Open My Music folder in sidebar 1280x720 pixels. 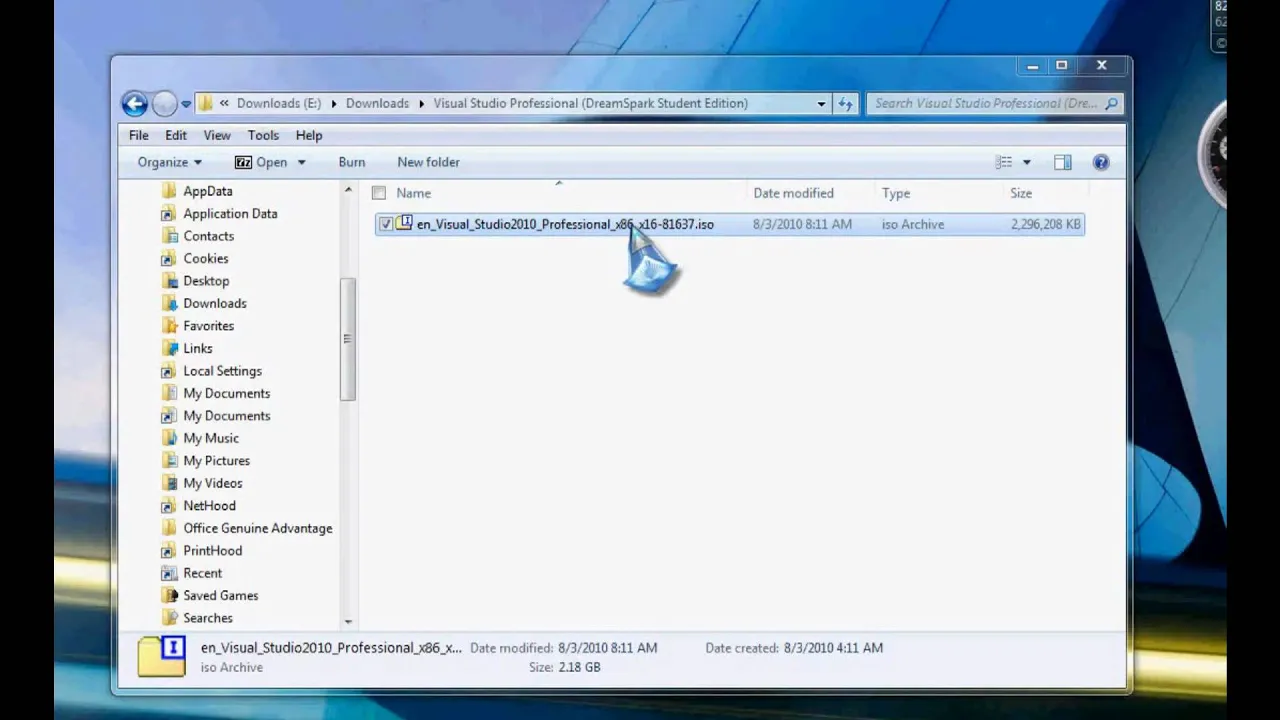coord(211,438)
